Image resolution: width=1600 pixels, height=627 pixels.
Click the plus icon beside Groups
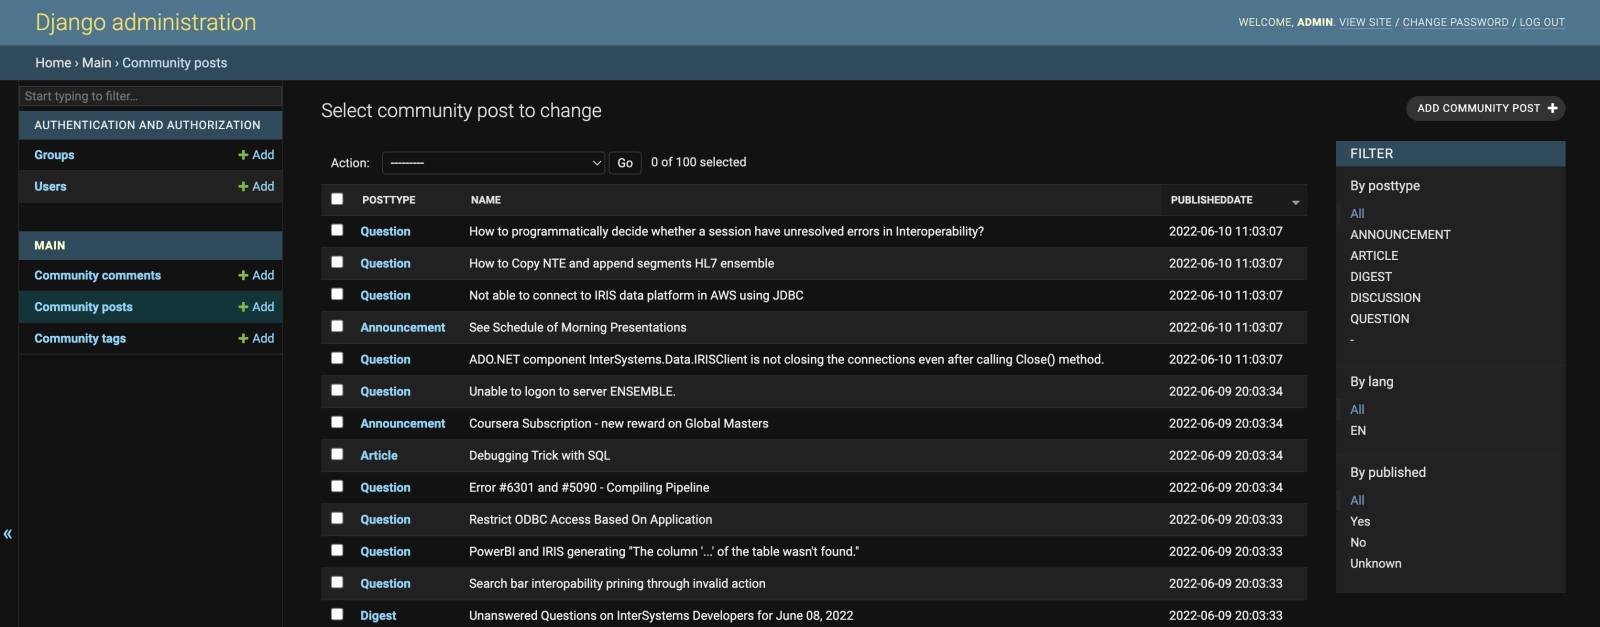point(243,155)
